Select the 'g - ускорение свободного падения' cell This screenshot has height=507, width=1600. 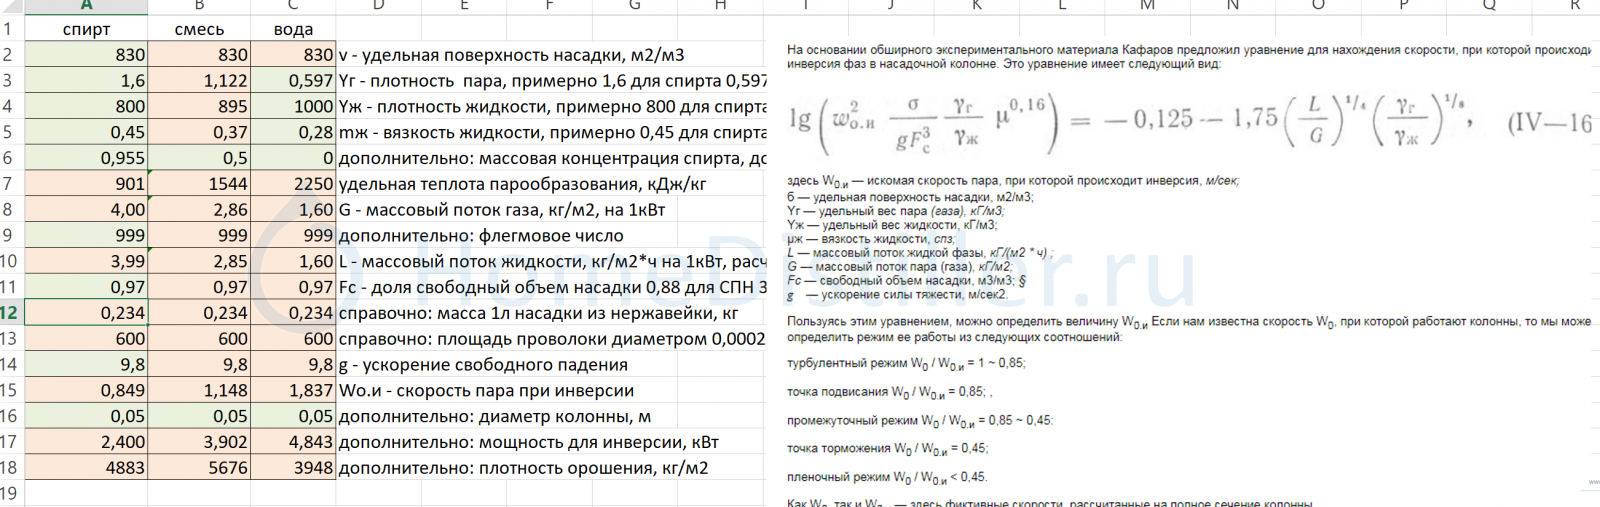[483, 365]
